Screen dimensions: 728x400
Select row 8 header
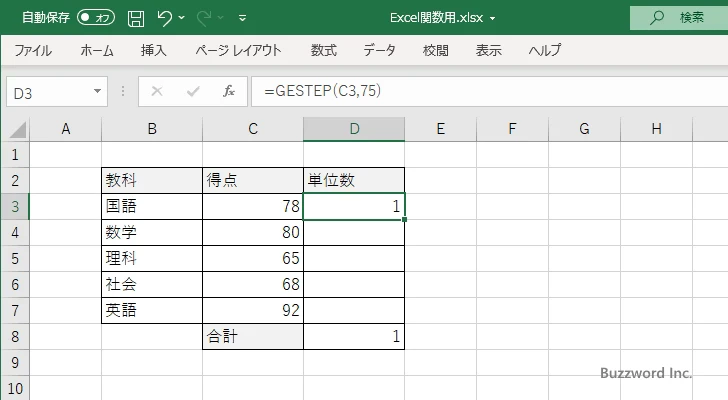click(15, 336)
